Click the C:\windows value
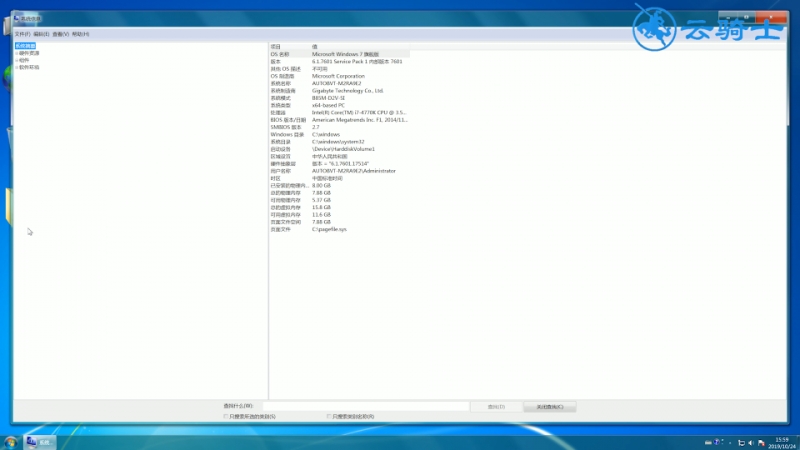The height and width of the screenshot is (450, 800). point(326,135)
